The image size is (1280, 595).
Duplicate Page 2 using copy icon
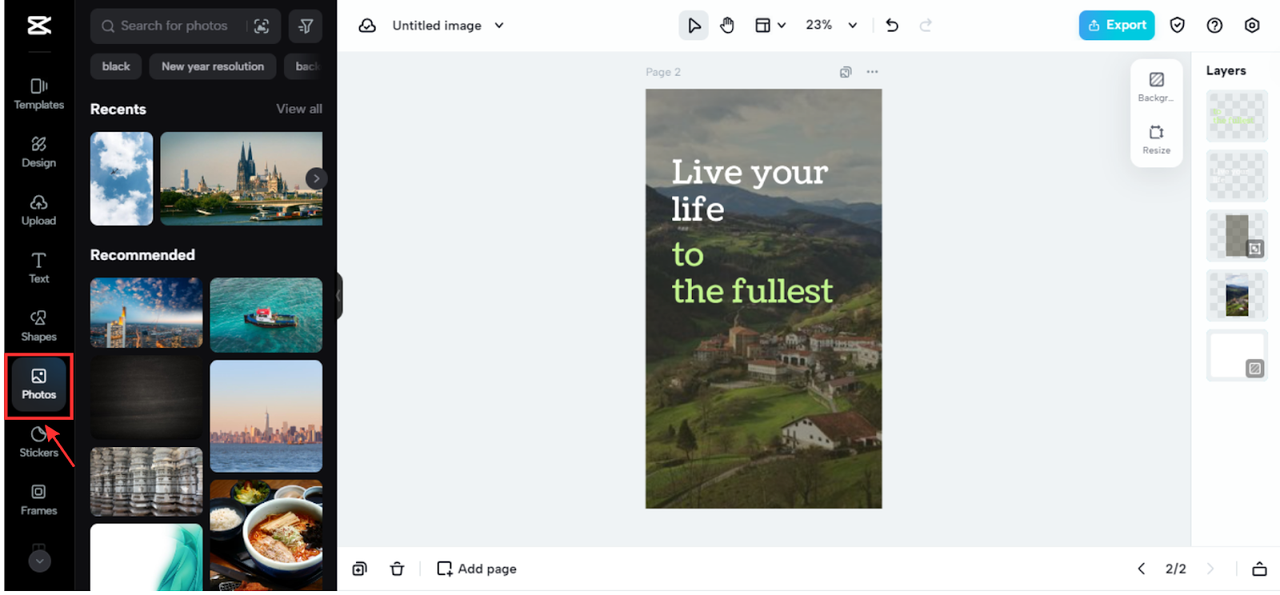[x=846, y=72]
